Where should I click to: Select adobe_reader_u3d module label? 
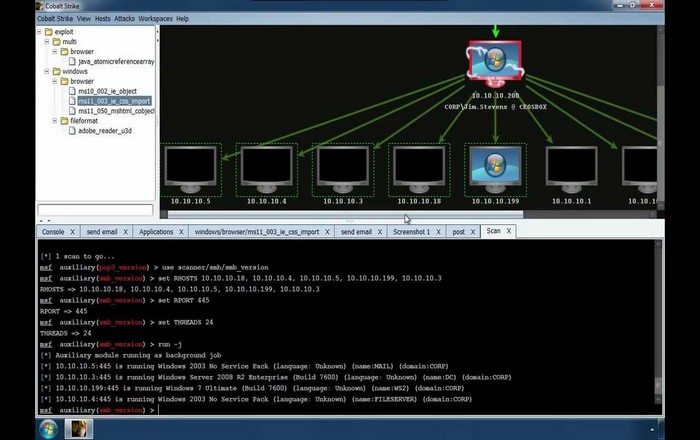pyautogui.click(x=105, y=131)
